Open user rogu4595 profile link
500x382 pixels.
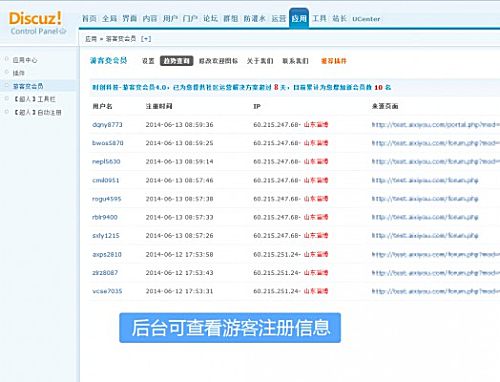(107, 199)
